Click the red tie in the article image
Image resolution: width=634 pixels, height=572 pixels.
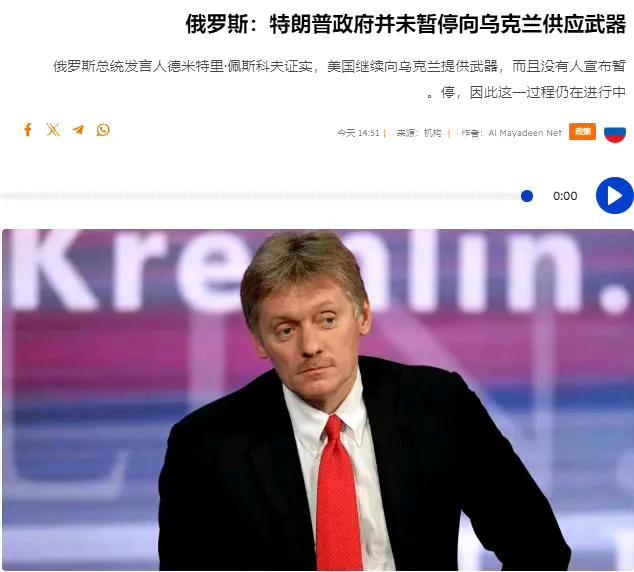[338, 492]
